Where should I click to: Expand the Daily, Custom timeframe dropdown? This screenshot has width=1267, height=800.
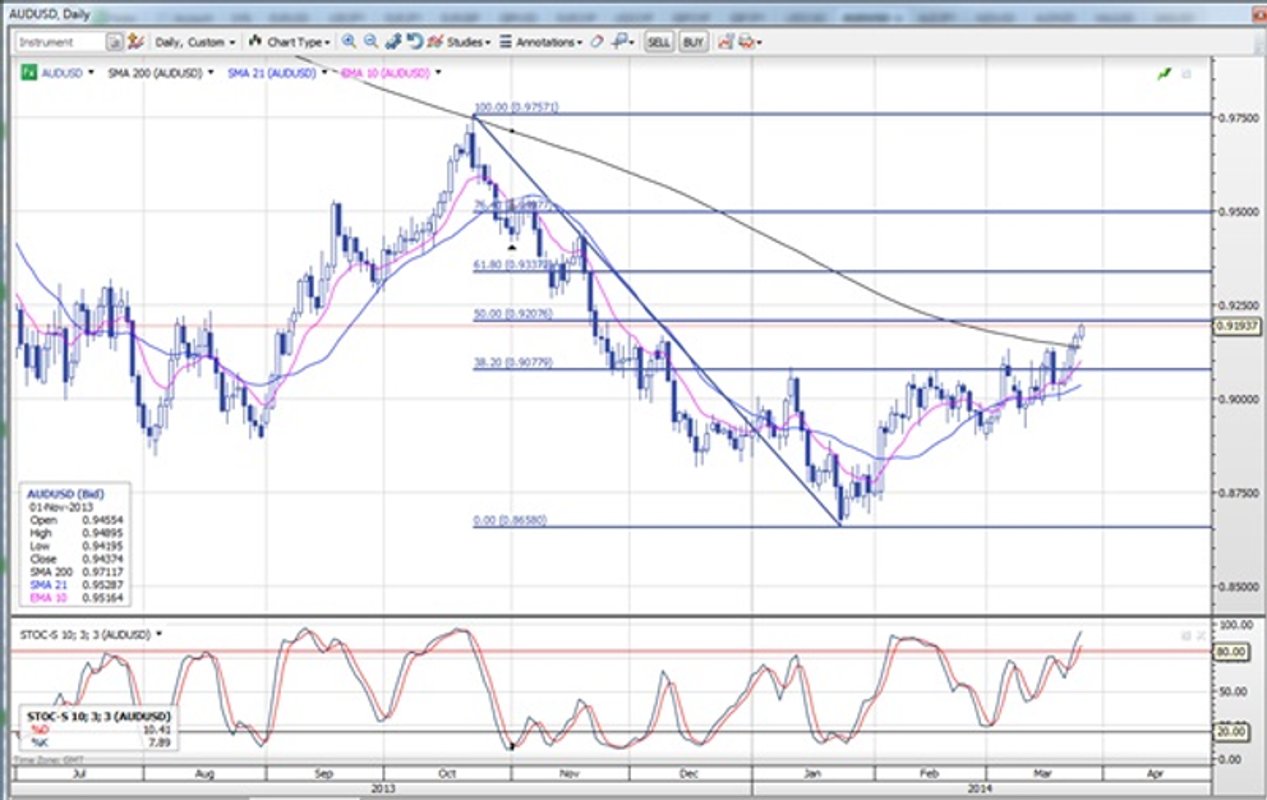point(196,42)
